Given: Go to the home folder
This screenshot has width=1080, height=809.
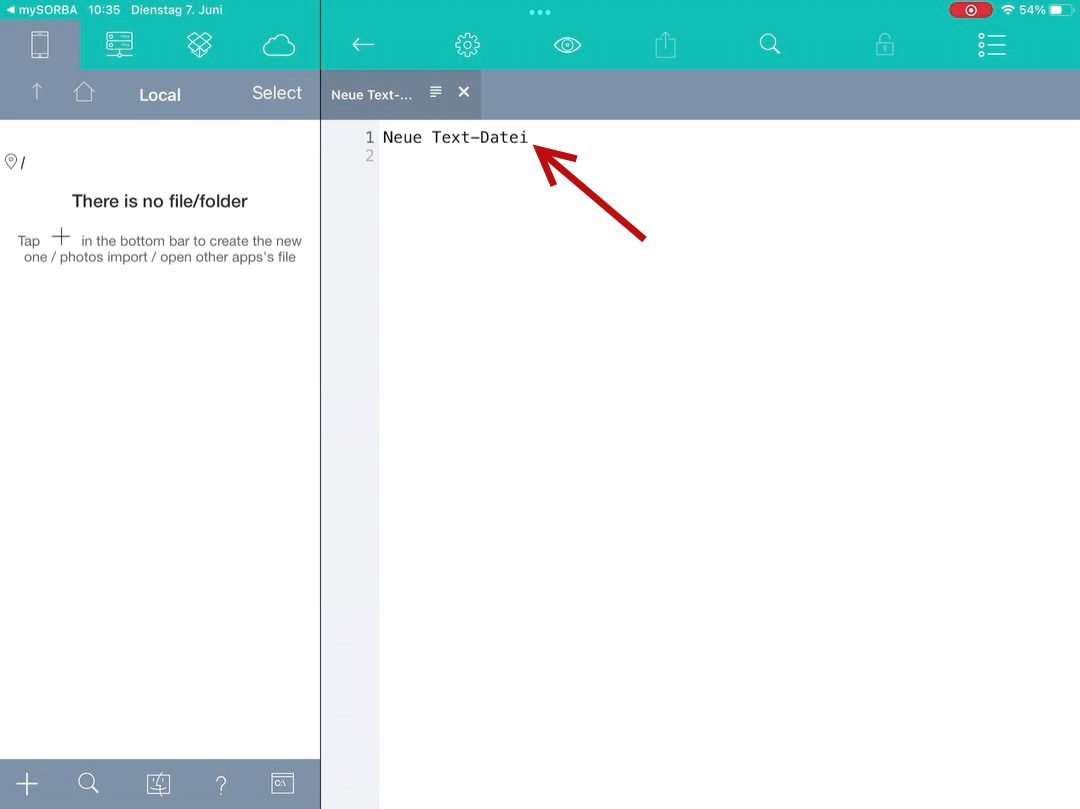Looking at the screenshot, I should [x=84, y=92].
